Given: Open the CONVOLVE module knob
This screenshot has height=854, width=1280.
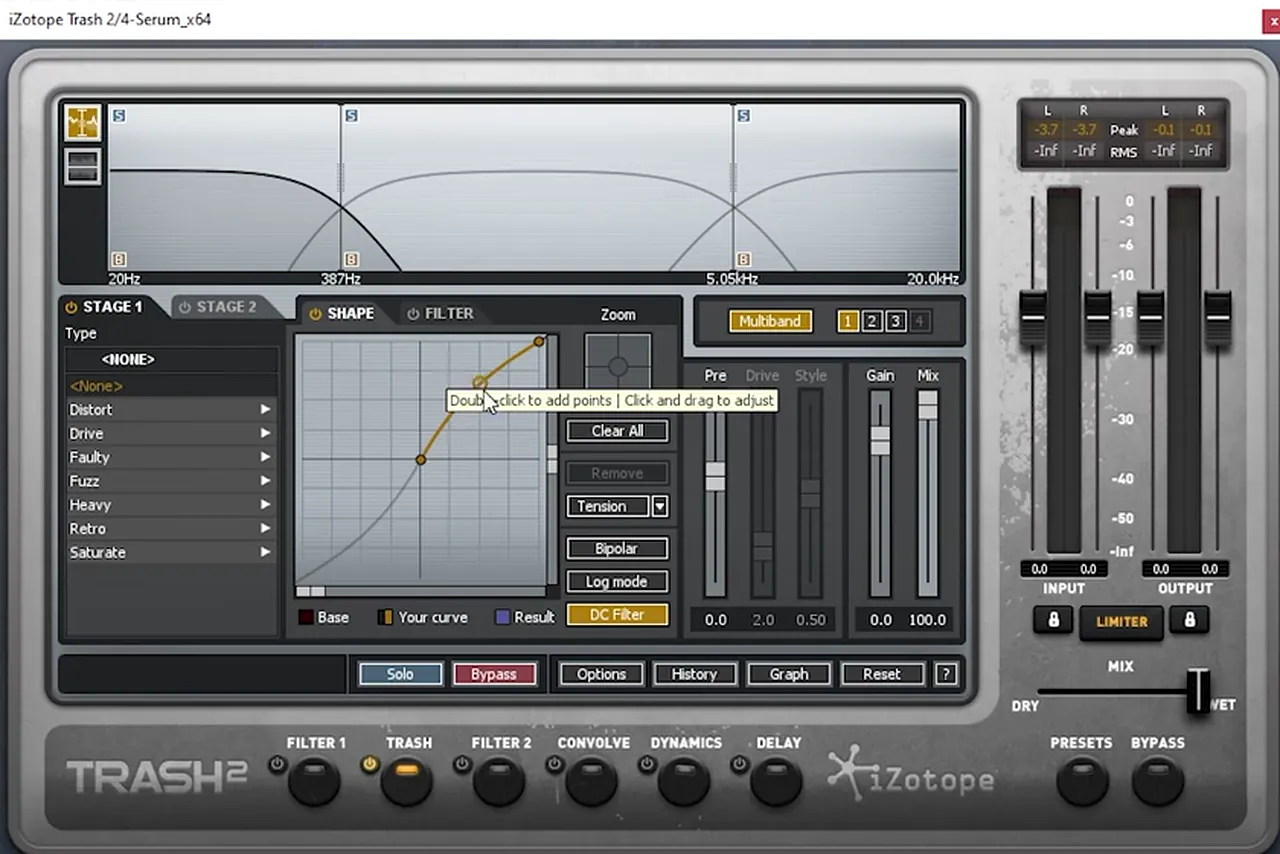Looking at the screenshot, I should 591,781.
